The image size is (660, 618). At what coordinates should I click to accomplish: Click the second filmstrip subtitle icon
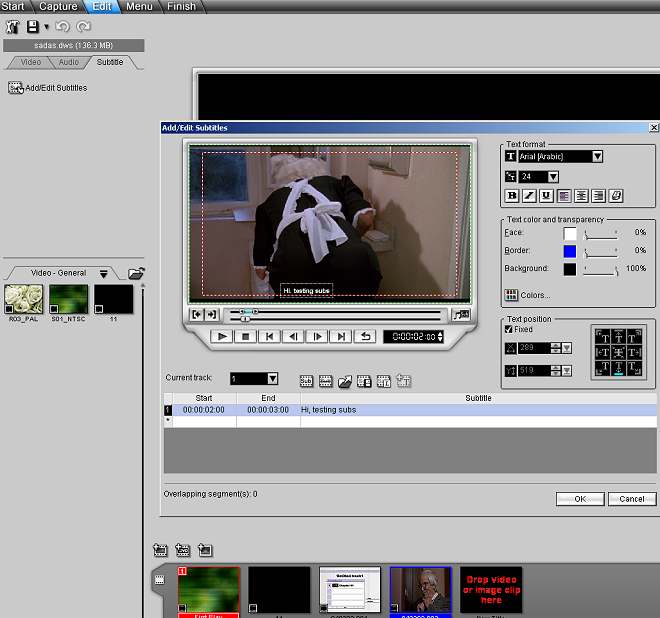click(x=325, y=381)
